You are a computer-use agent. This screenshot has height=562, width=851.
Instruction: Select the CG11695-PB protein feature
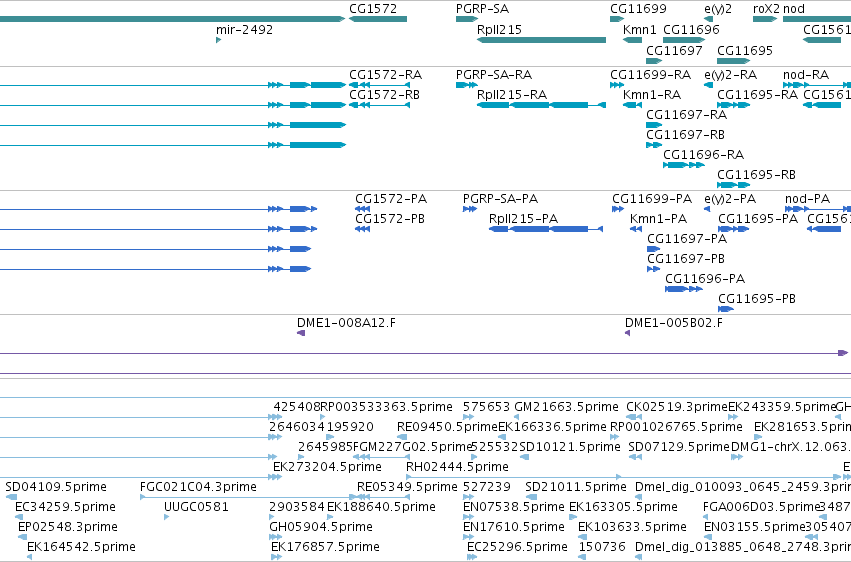726,310
